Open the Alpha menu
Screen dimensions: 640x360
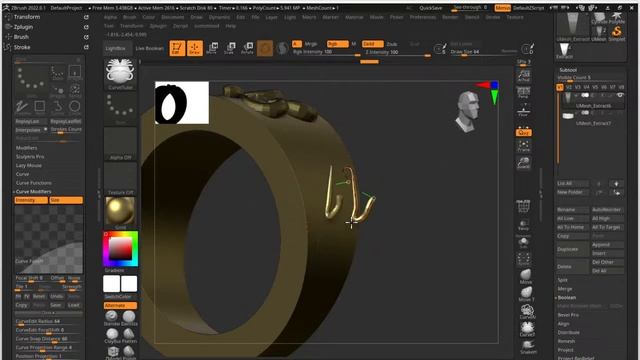tap(110, 17)
